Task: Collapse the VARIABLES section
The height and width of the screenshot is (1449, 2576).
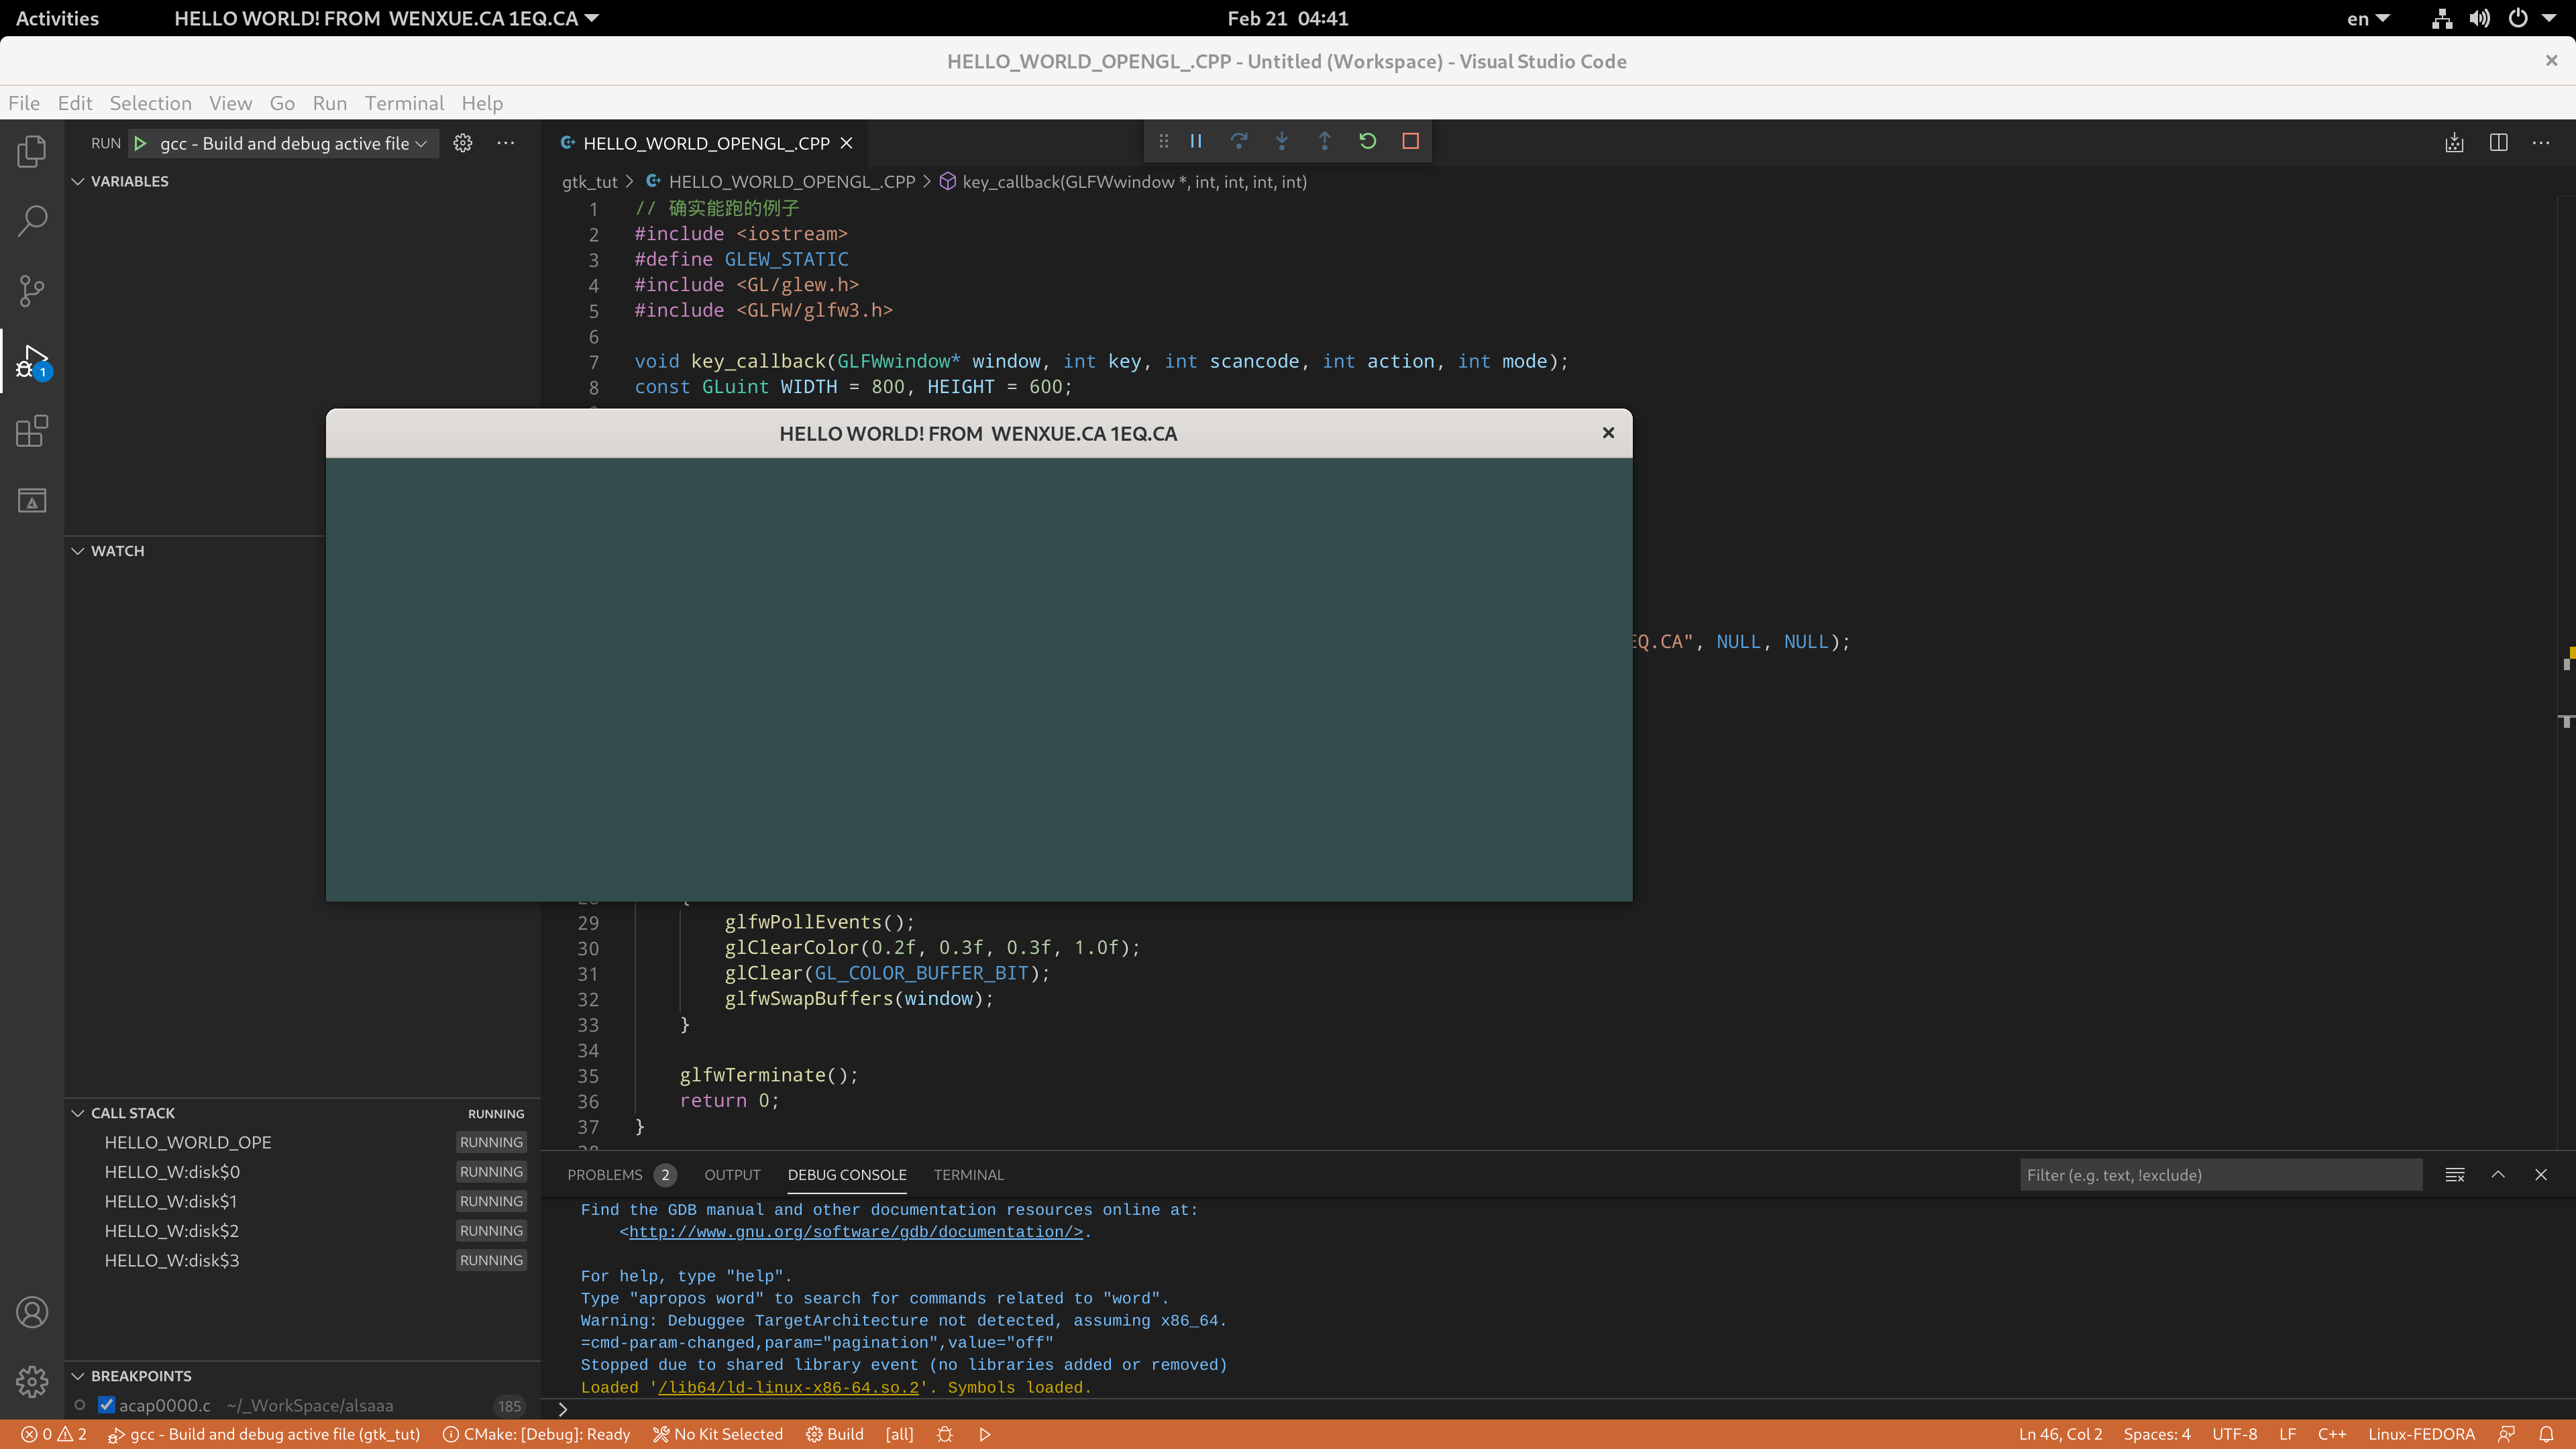Action: click(x=77, y=181)
